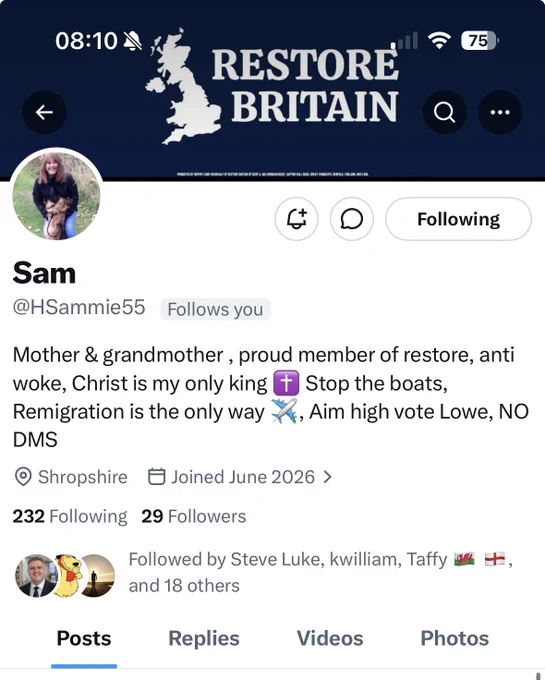Screen dimensions: 545x680
Task: Open the three-dot more options menu
Action: coord(500,112)
